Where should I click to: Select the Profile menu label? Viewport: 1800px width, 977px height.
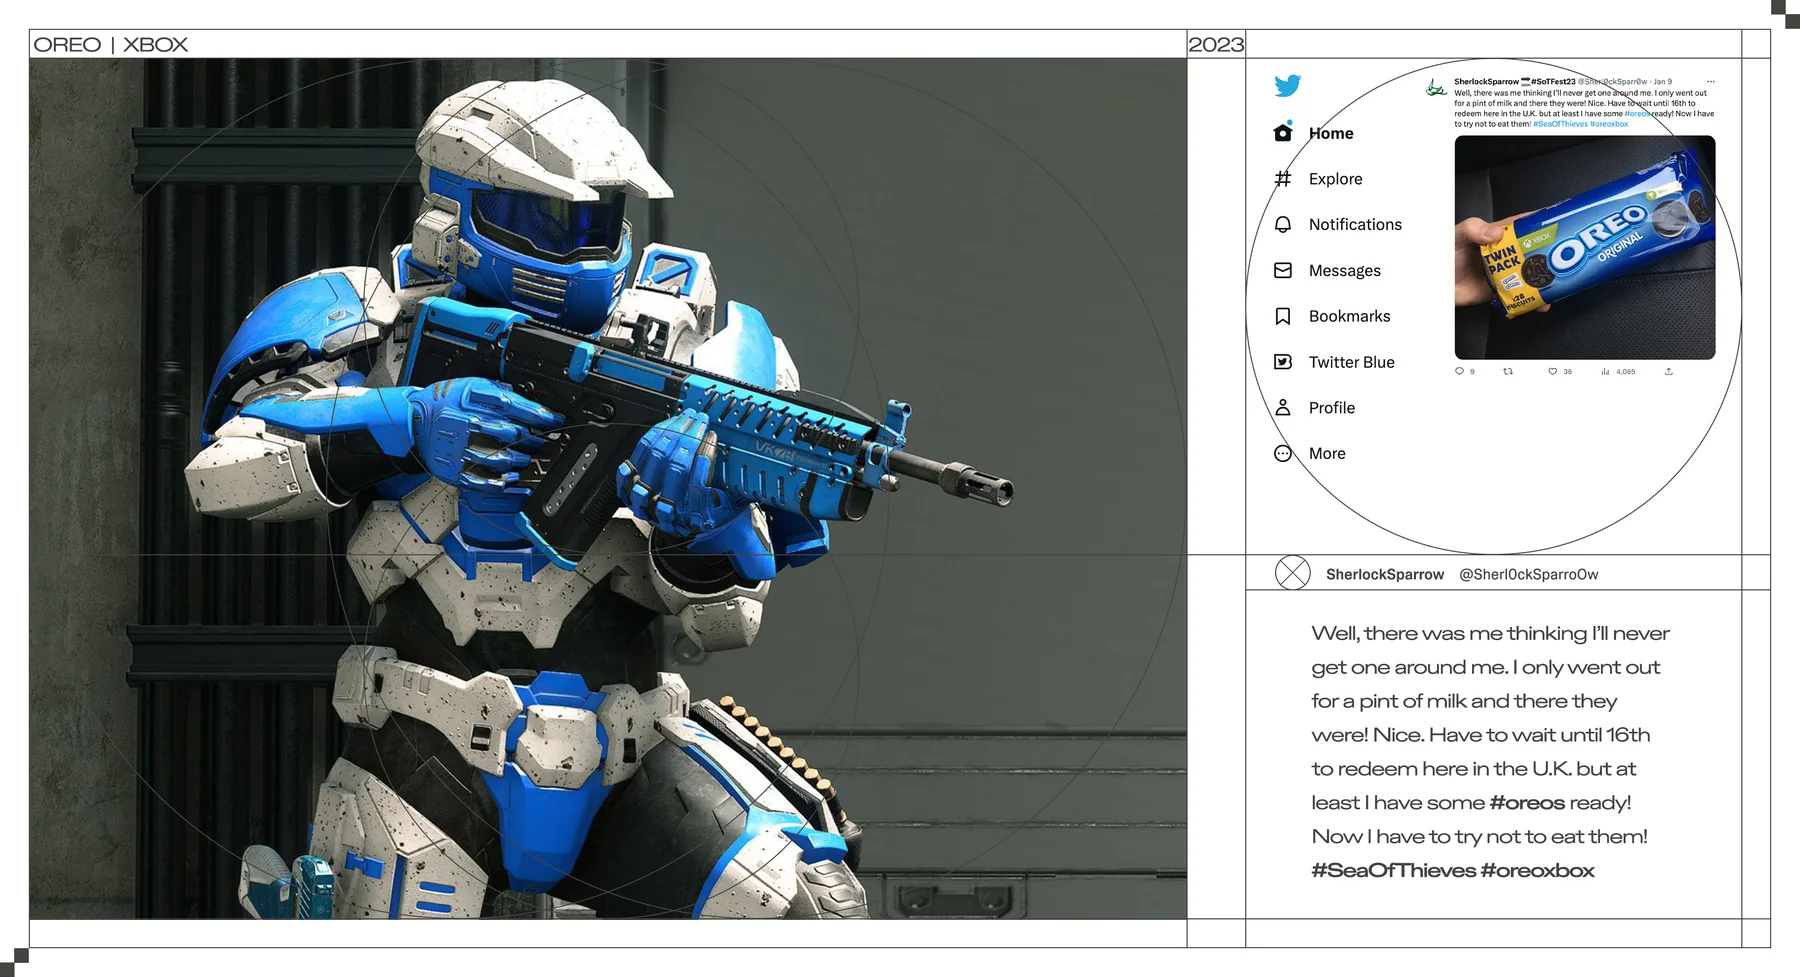pyautogui.click(x=1331, y=408)
